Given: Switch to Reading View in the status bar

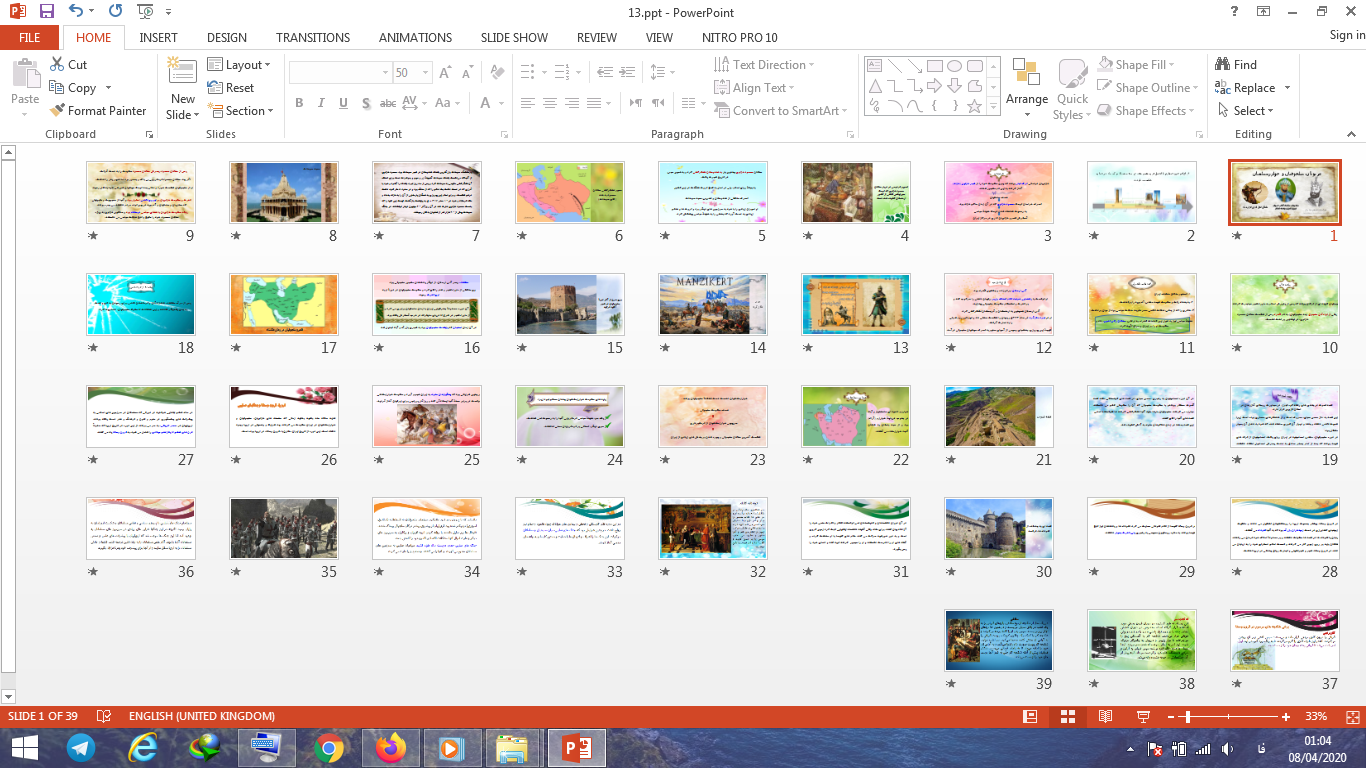Looking at the screenshot, I should [1105, 717].
